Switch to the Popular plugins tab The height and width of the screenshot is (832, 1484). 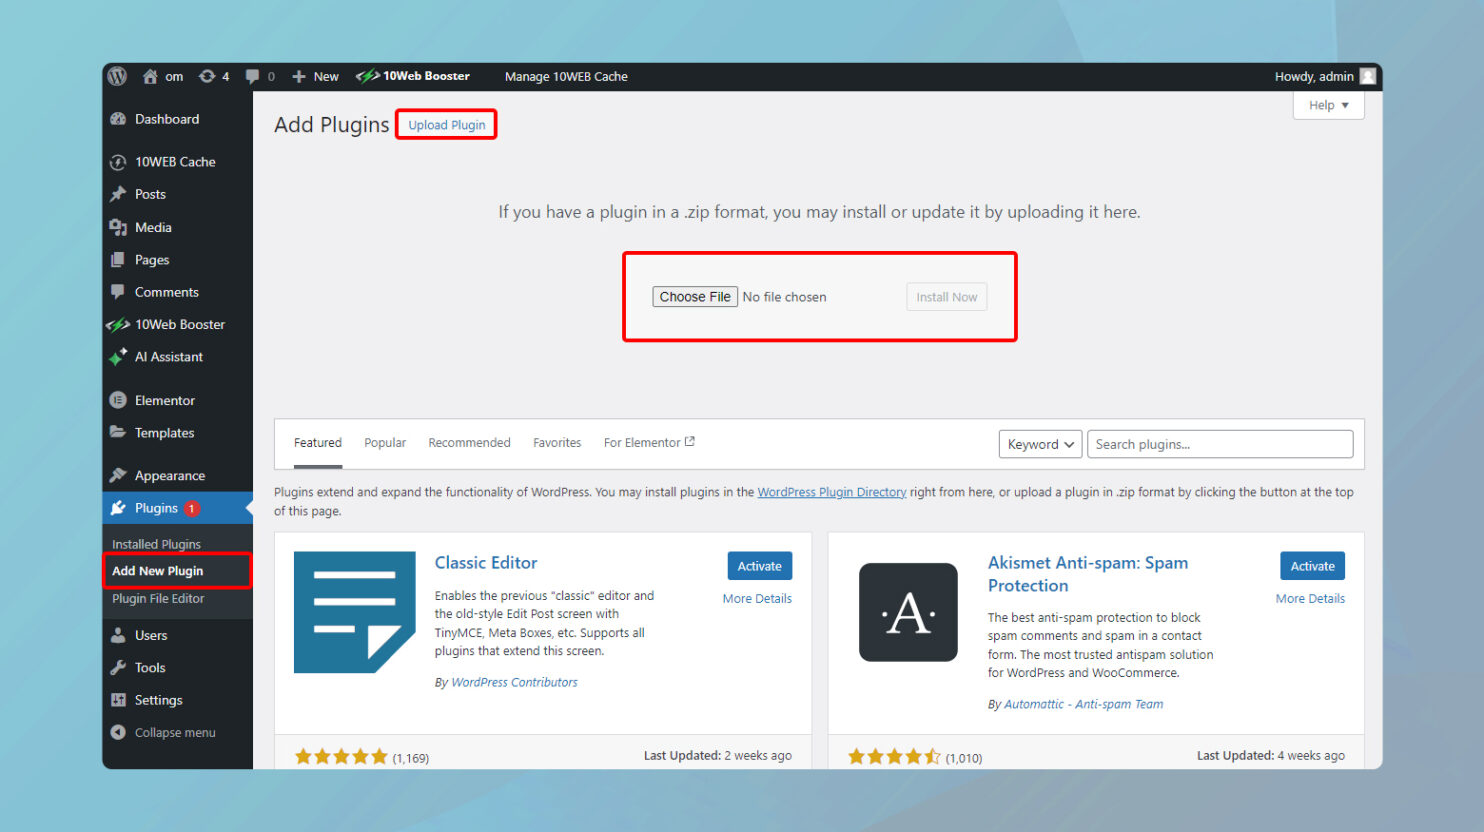coord(385,442)
